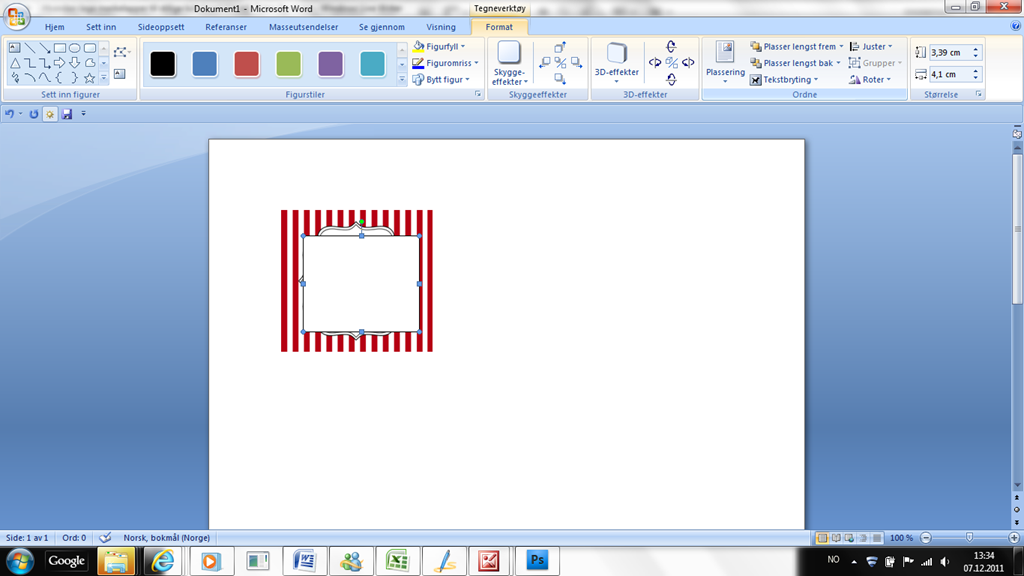Select the left brace shape
This screenshot has height=576, width=1024.
click(59, 78)
